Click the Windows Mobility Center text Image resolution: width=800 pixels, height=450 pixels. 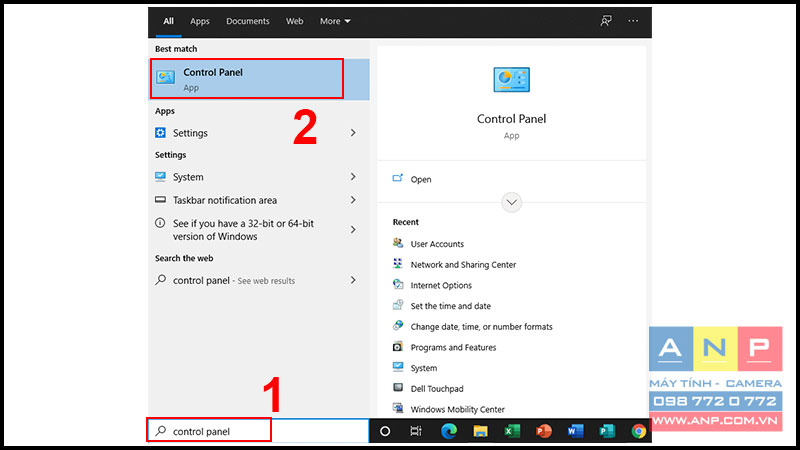tap(458, 409)
